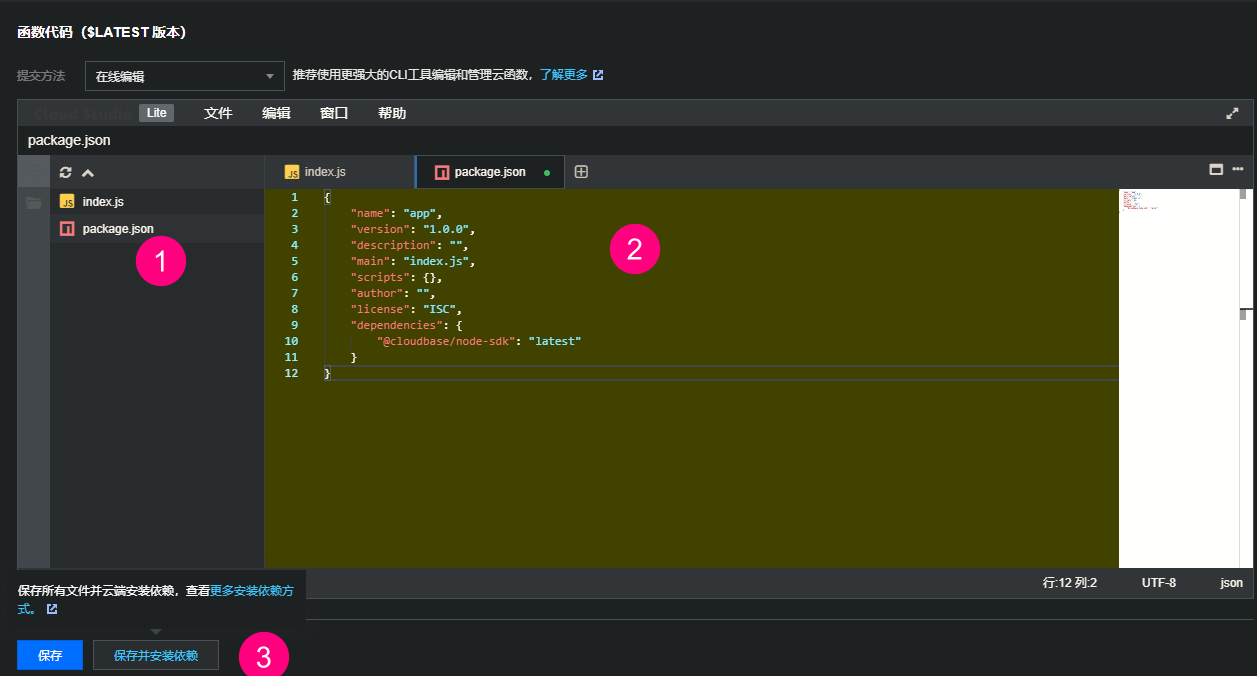This screenshot has height=676, width=1257.
Task: Refresh the file tree
Action: point(66,172)
